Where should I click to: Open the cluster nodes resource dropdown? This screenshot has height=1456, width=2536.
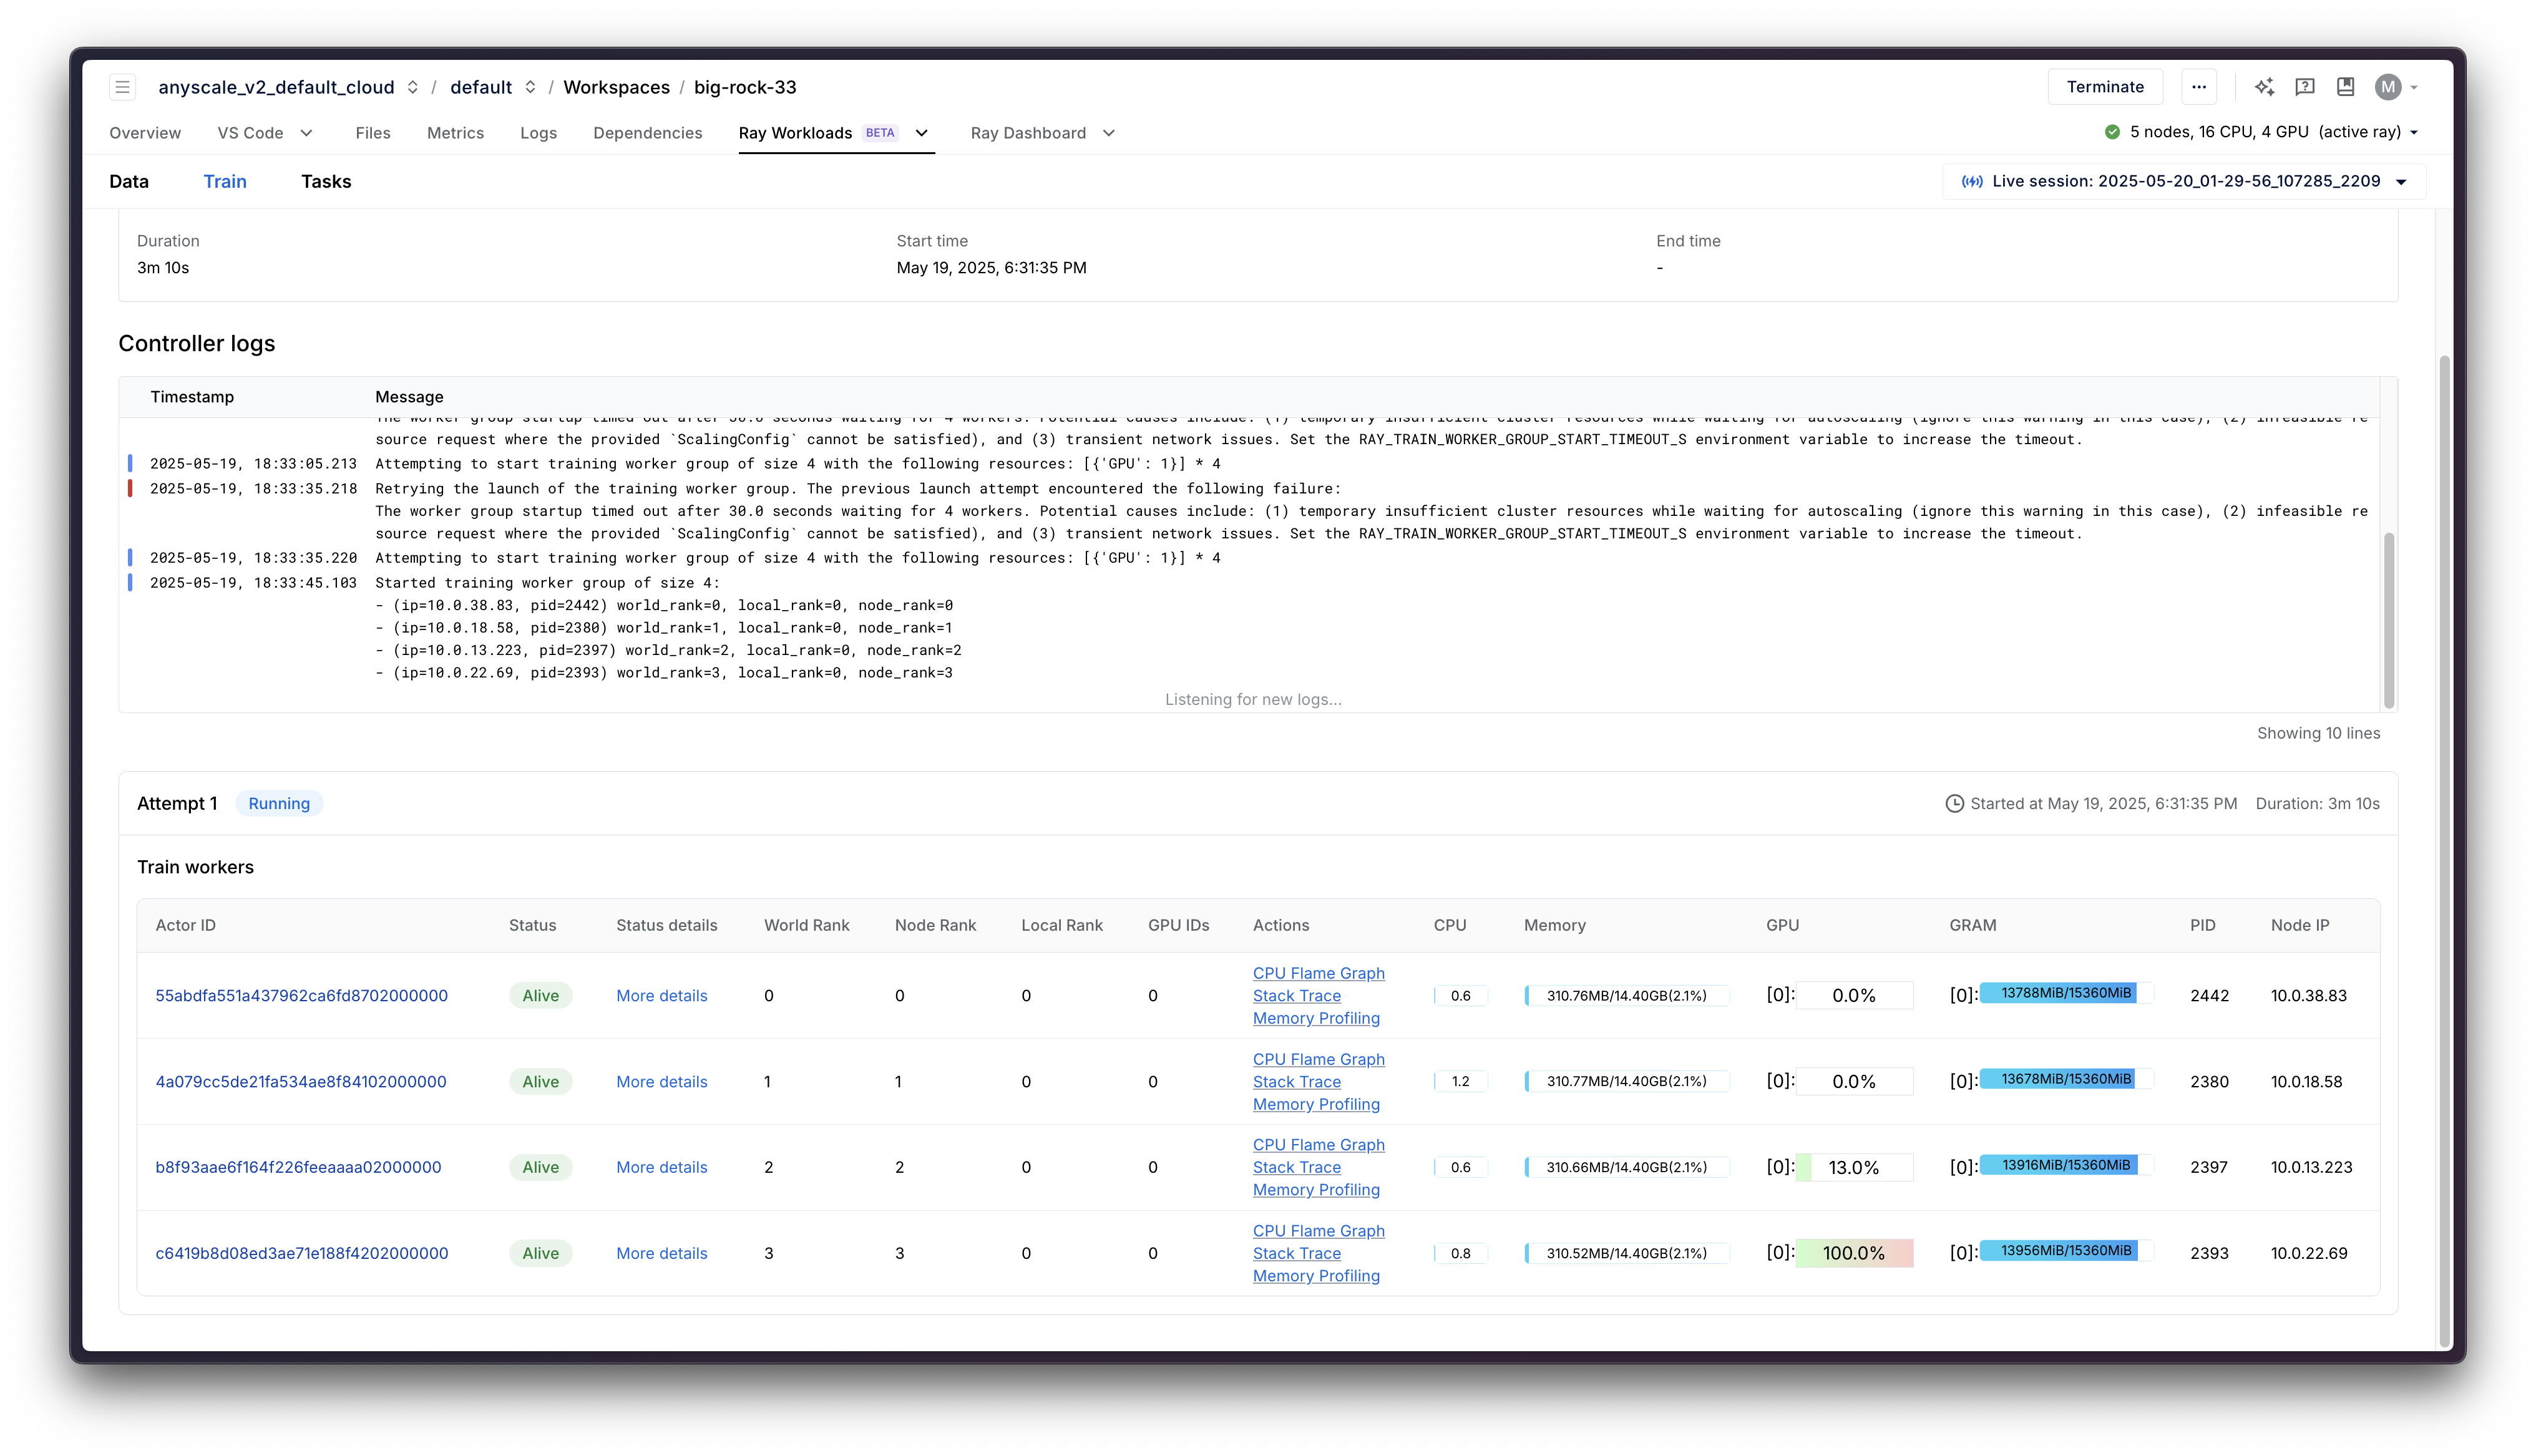point(2414,132)
